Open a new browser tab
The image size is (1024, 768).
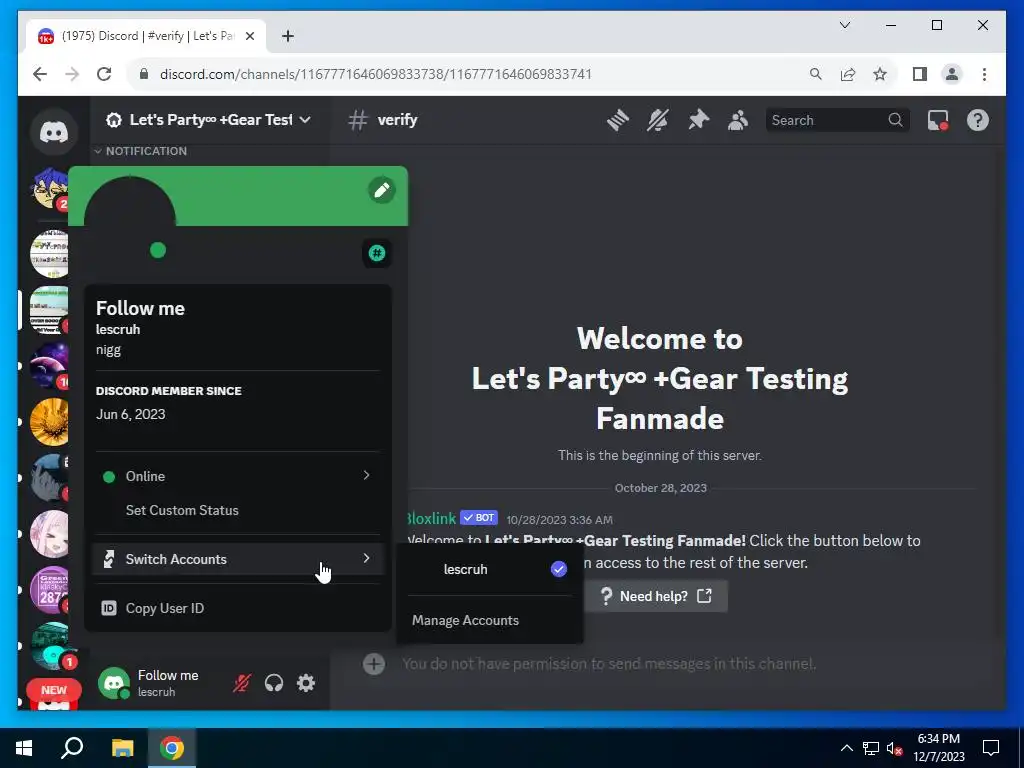287,36
